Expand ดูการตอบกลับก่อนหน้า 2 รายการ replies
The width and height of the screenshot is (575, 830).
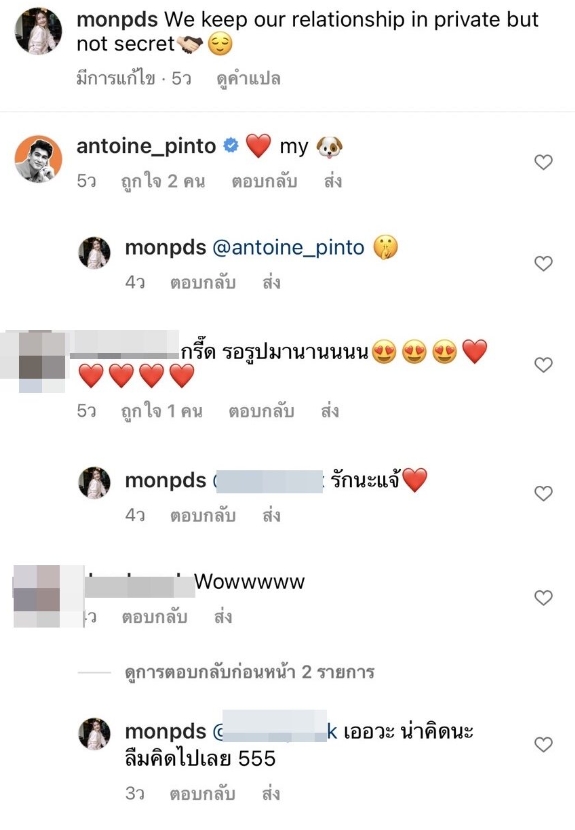click(249, 672)
